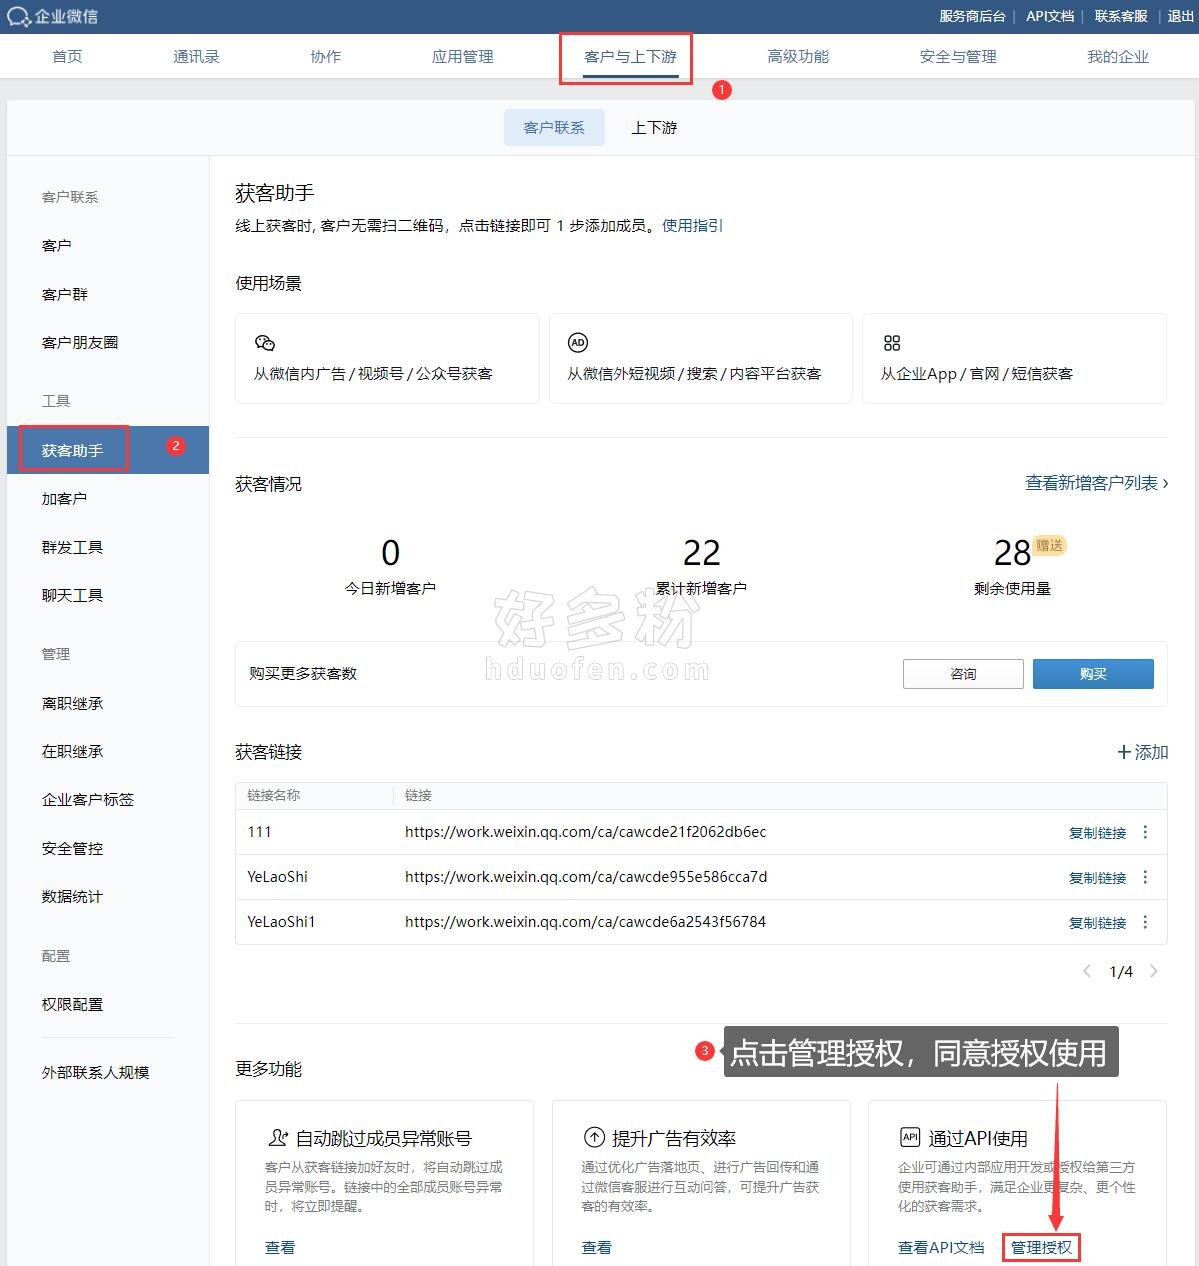Click the 咨询 button

(x=963, y=674)
